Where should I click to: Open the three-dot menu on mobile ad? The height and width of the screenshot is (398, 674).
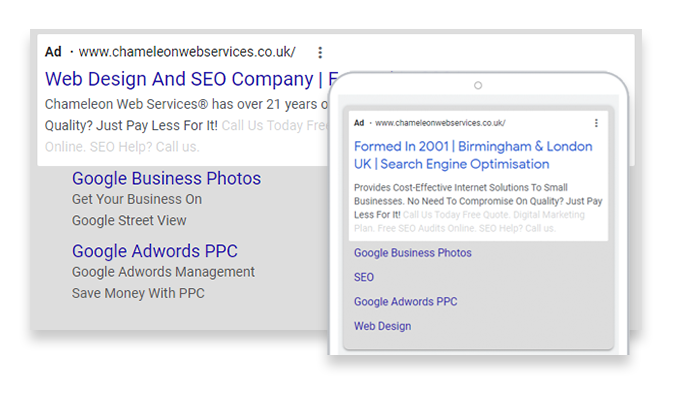tap(596, 123)
